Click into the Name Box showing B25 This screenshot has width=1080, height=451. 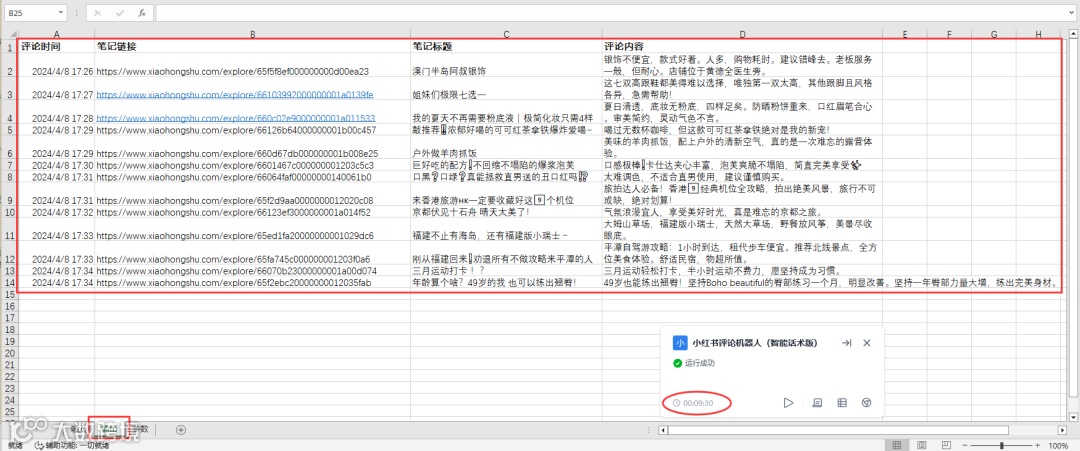(30, 13)
